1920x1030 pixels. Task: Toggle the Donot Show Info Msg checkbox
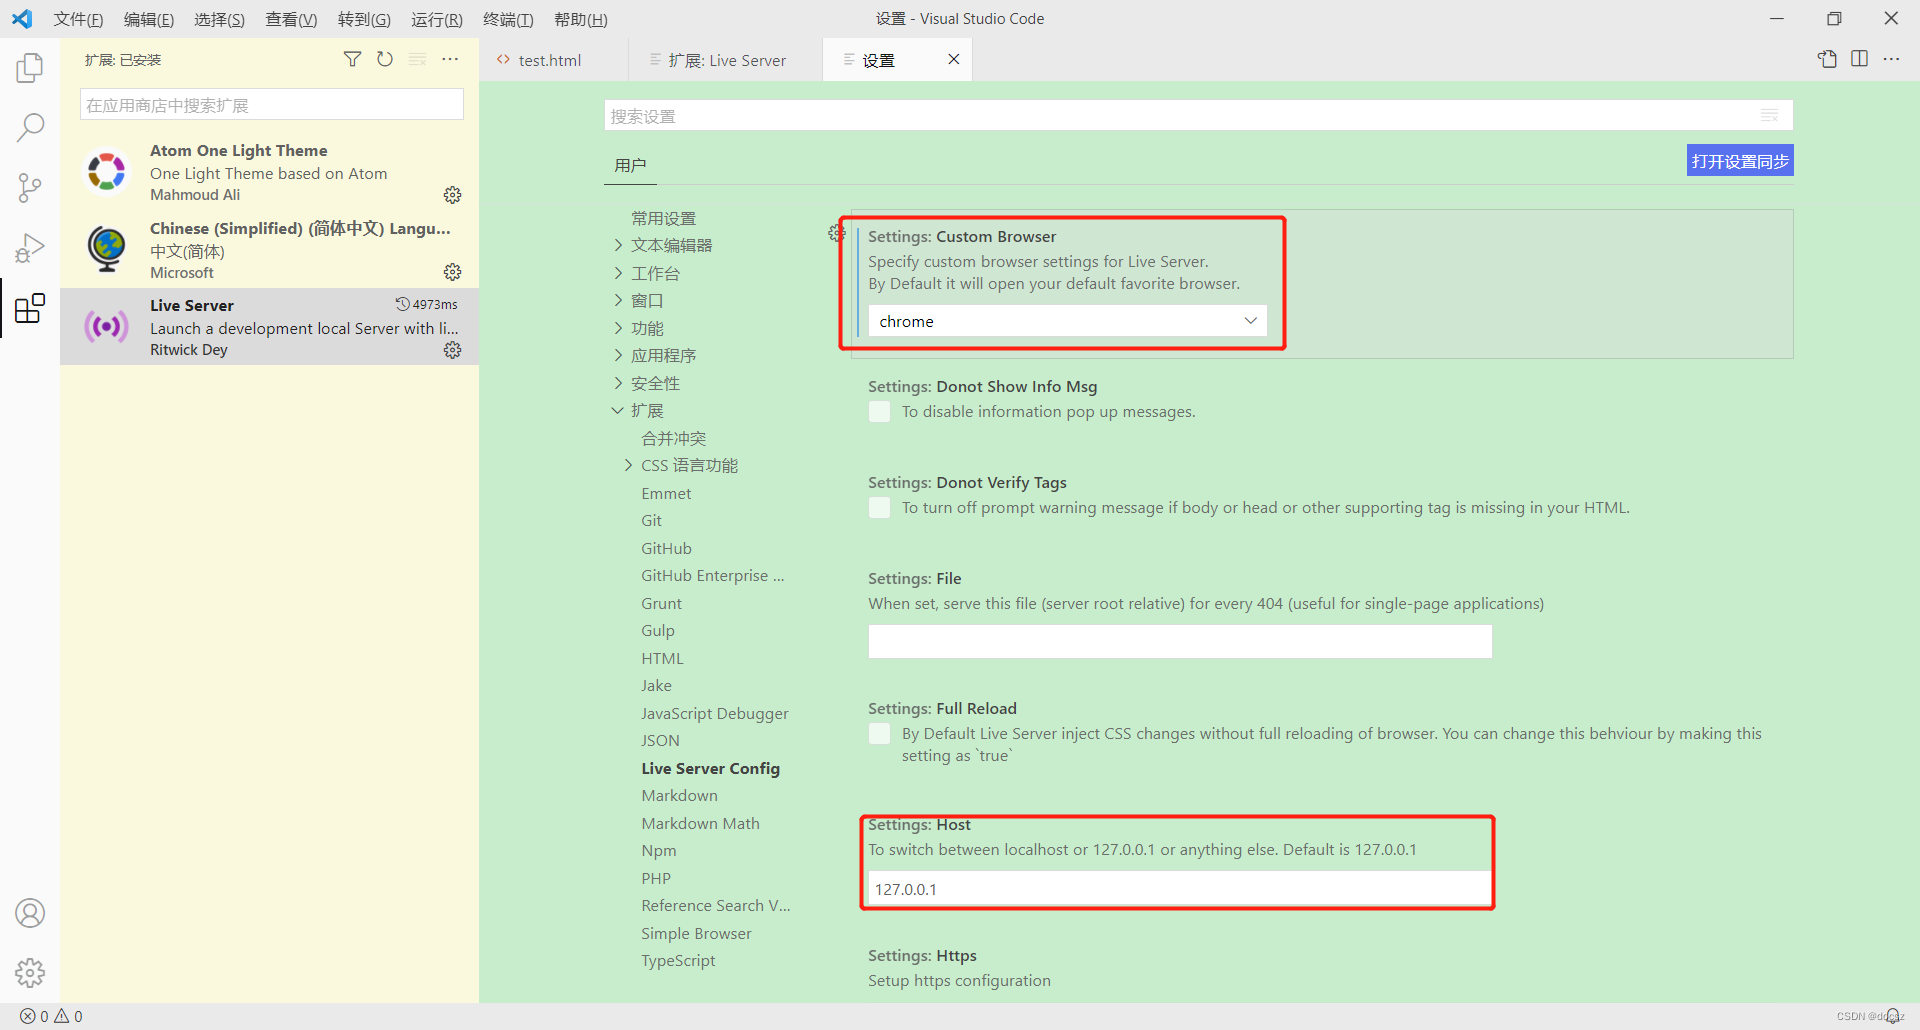point(880,412)
